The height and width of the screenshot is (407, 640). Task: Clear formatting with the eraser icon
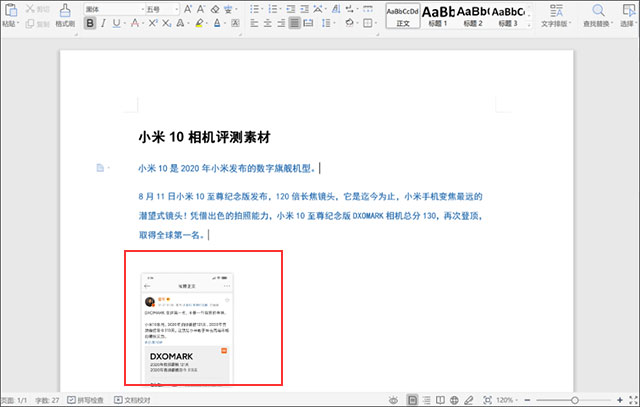(215, 9)
